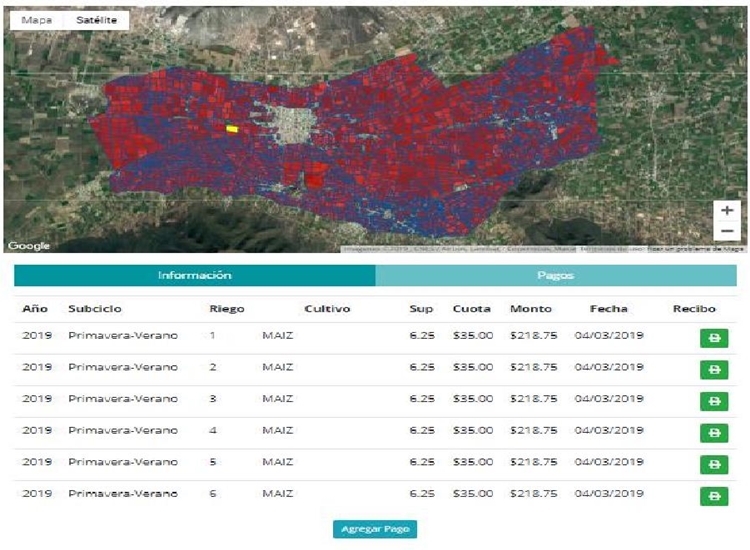Open the Información tab
This screenshot has height=550, width=750.
pyautogui.click(x=195, y=275)
